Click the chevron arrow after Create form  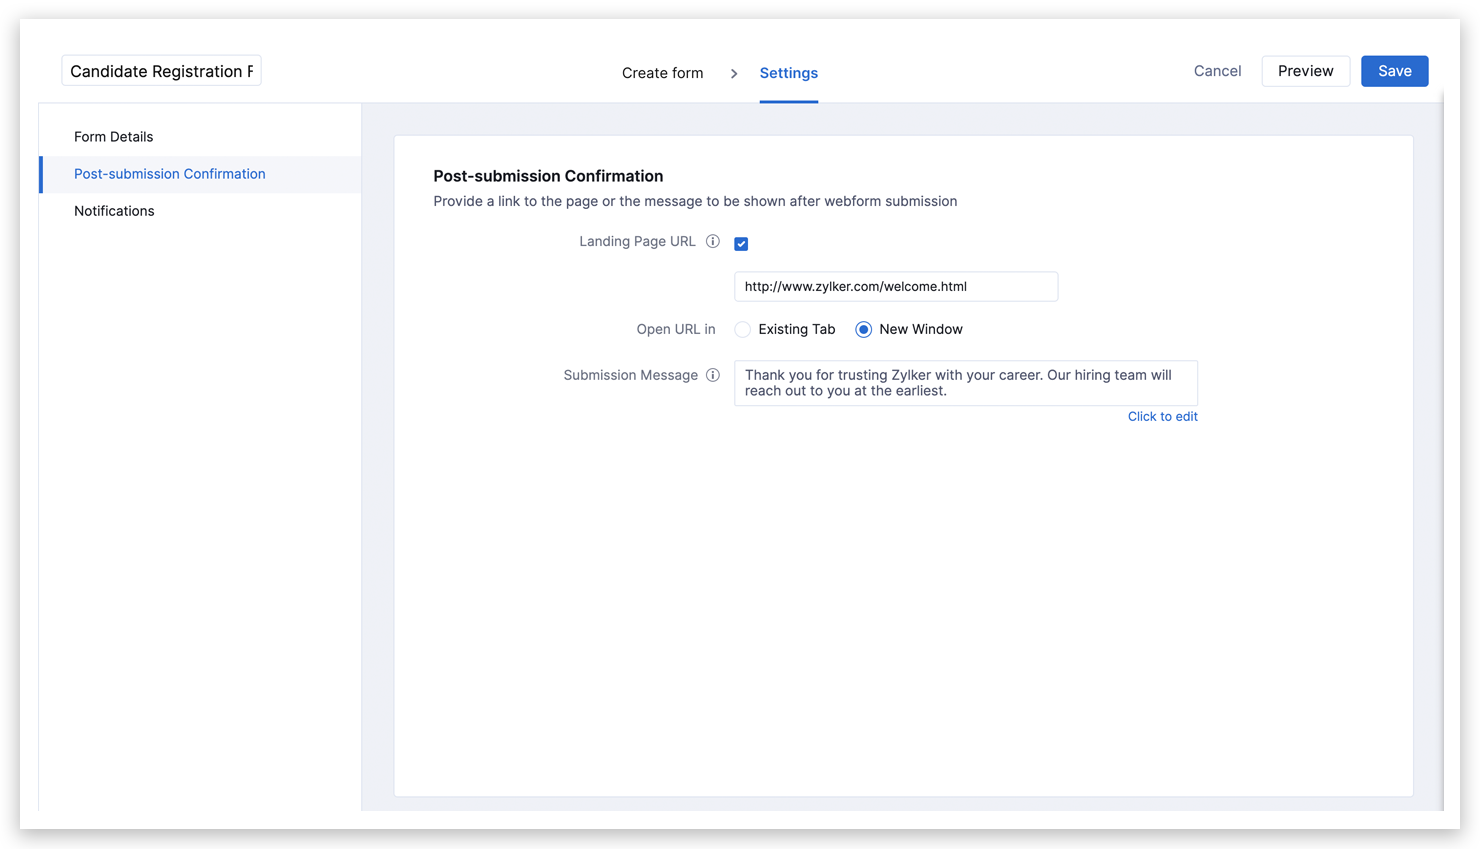click(x=733, y=73)
